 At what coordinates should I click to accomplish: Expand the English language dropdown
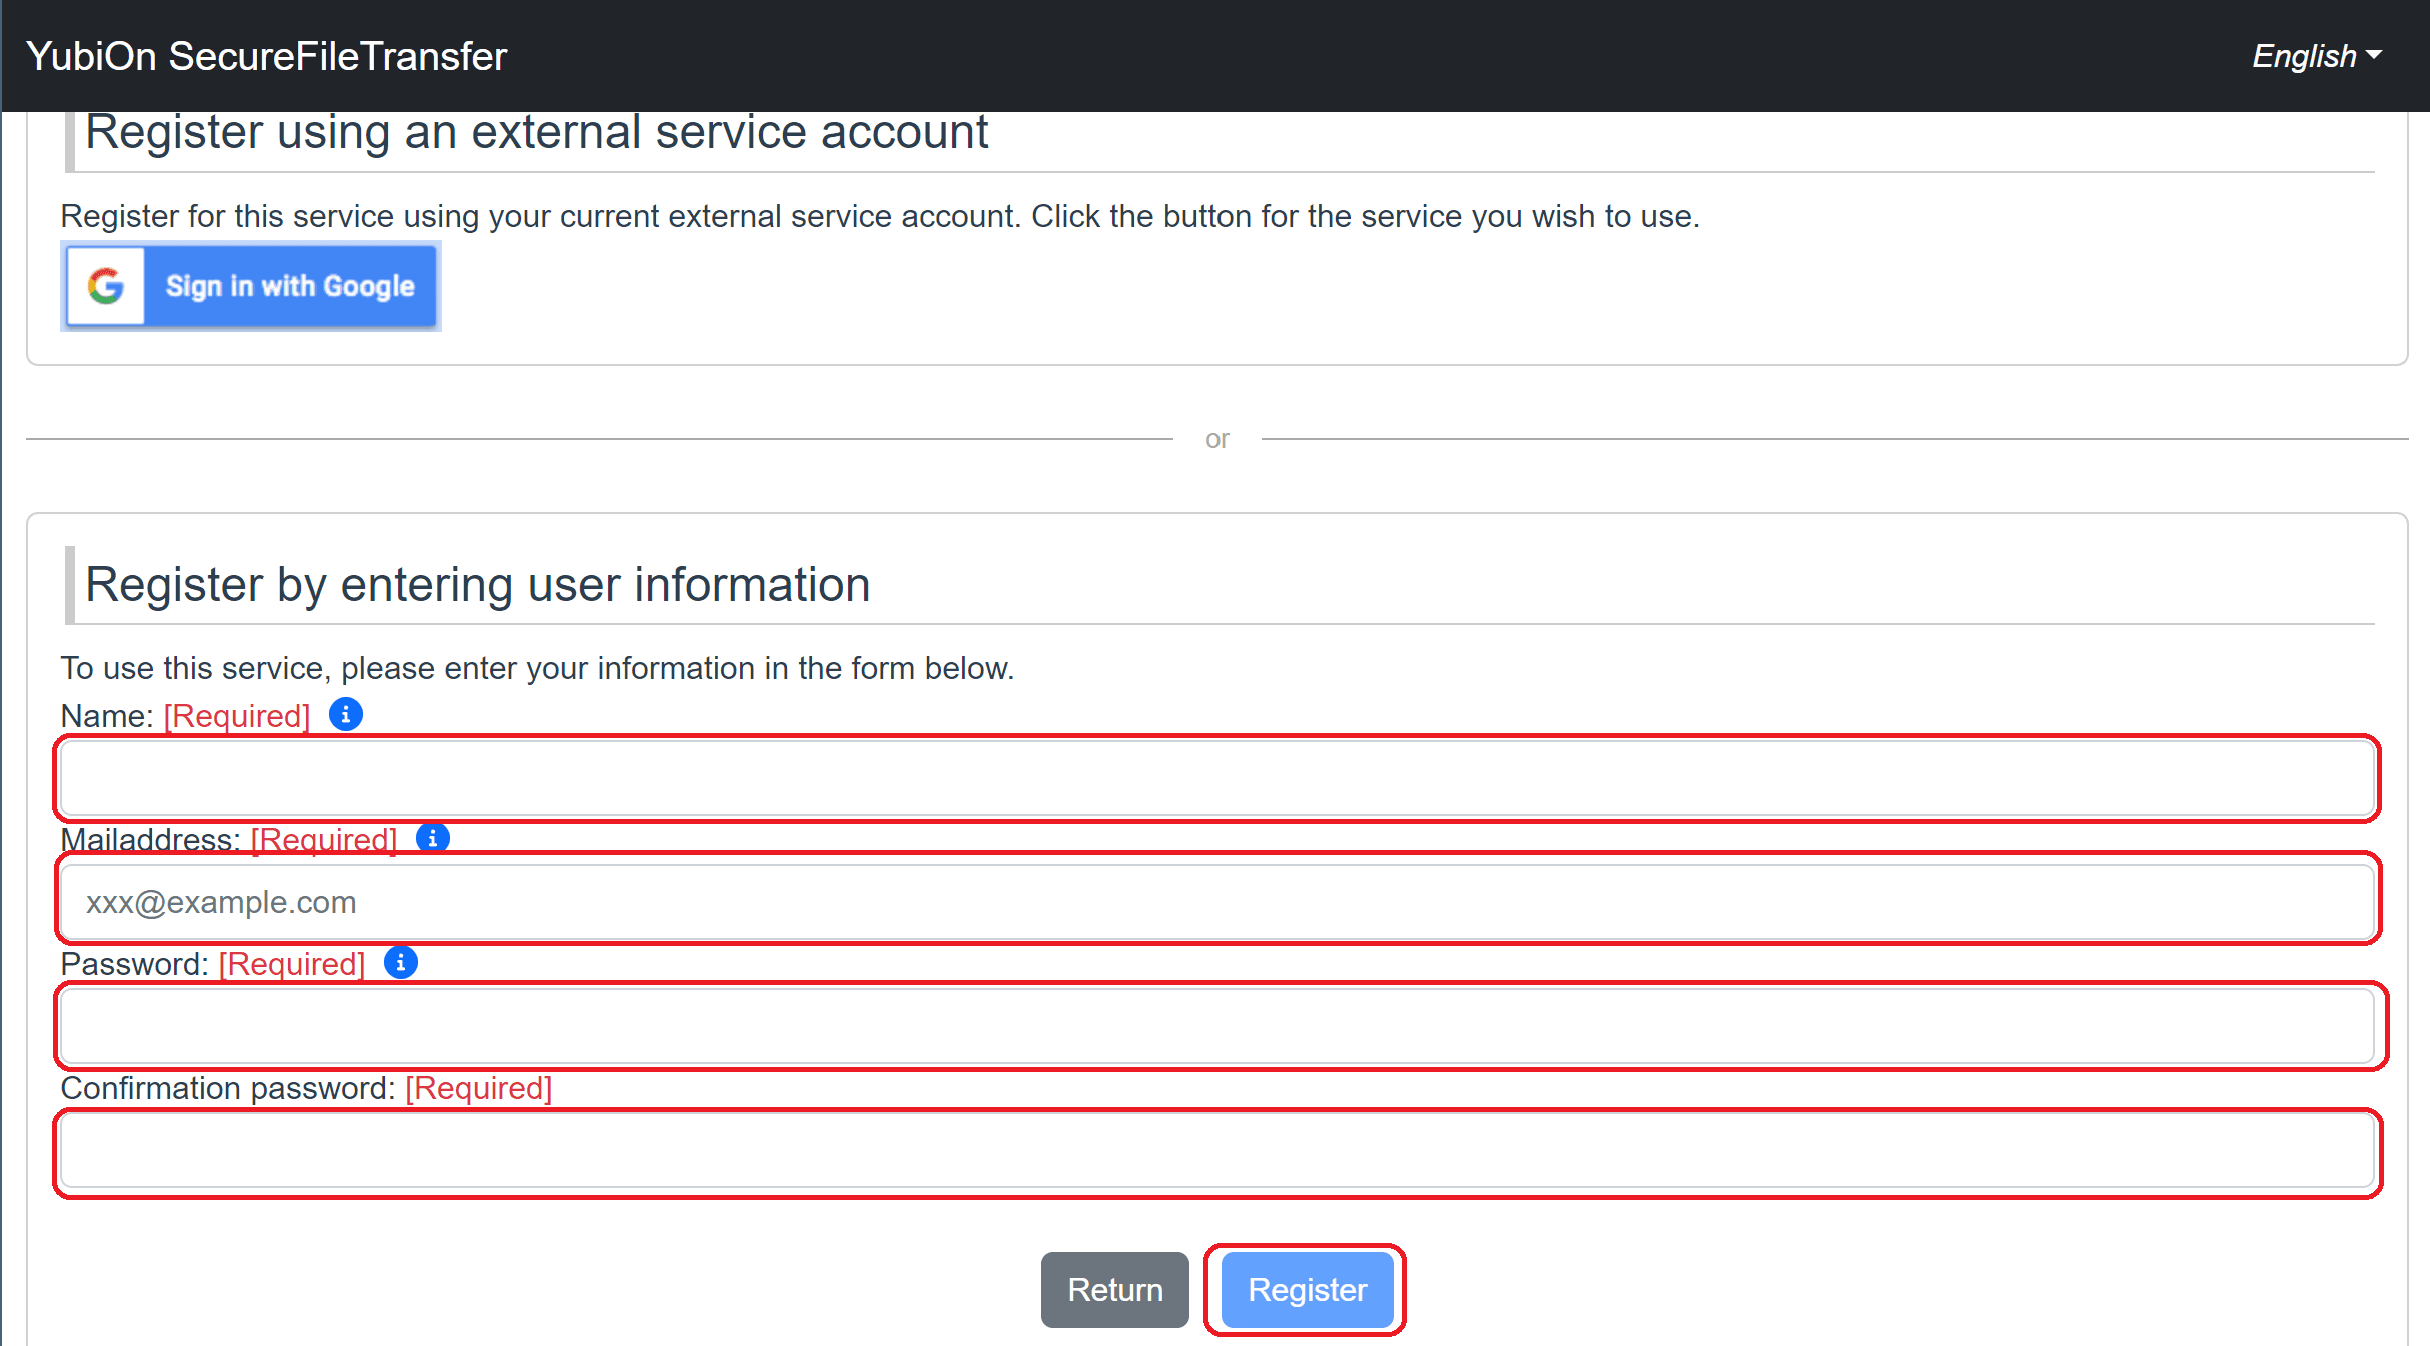(x=2316, y=56)
